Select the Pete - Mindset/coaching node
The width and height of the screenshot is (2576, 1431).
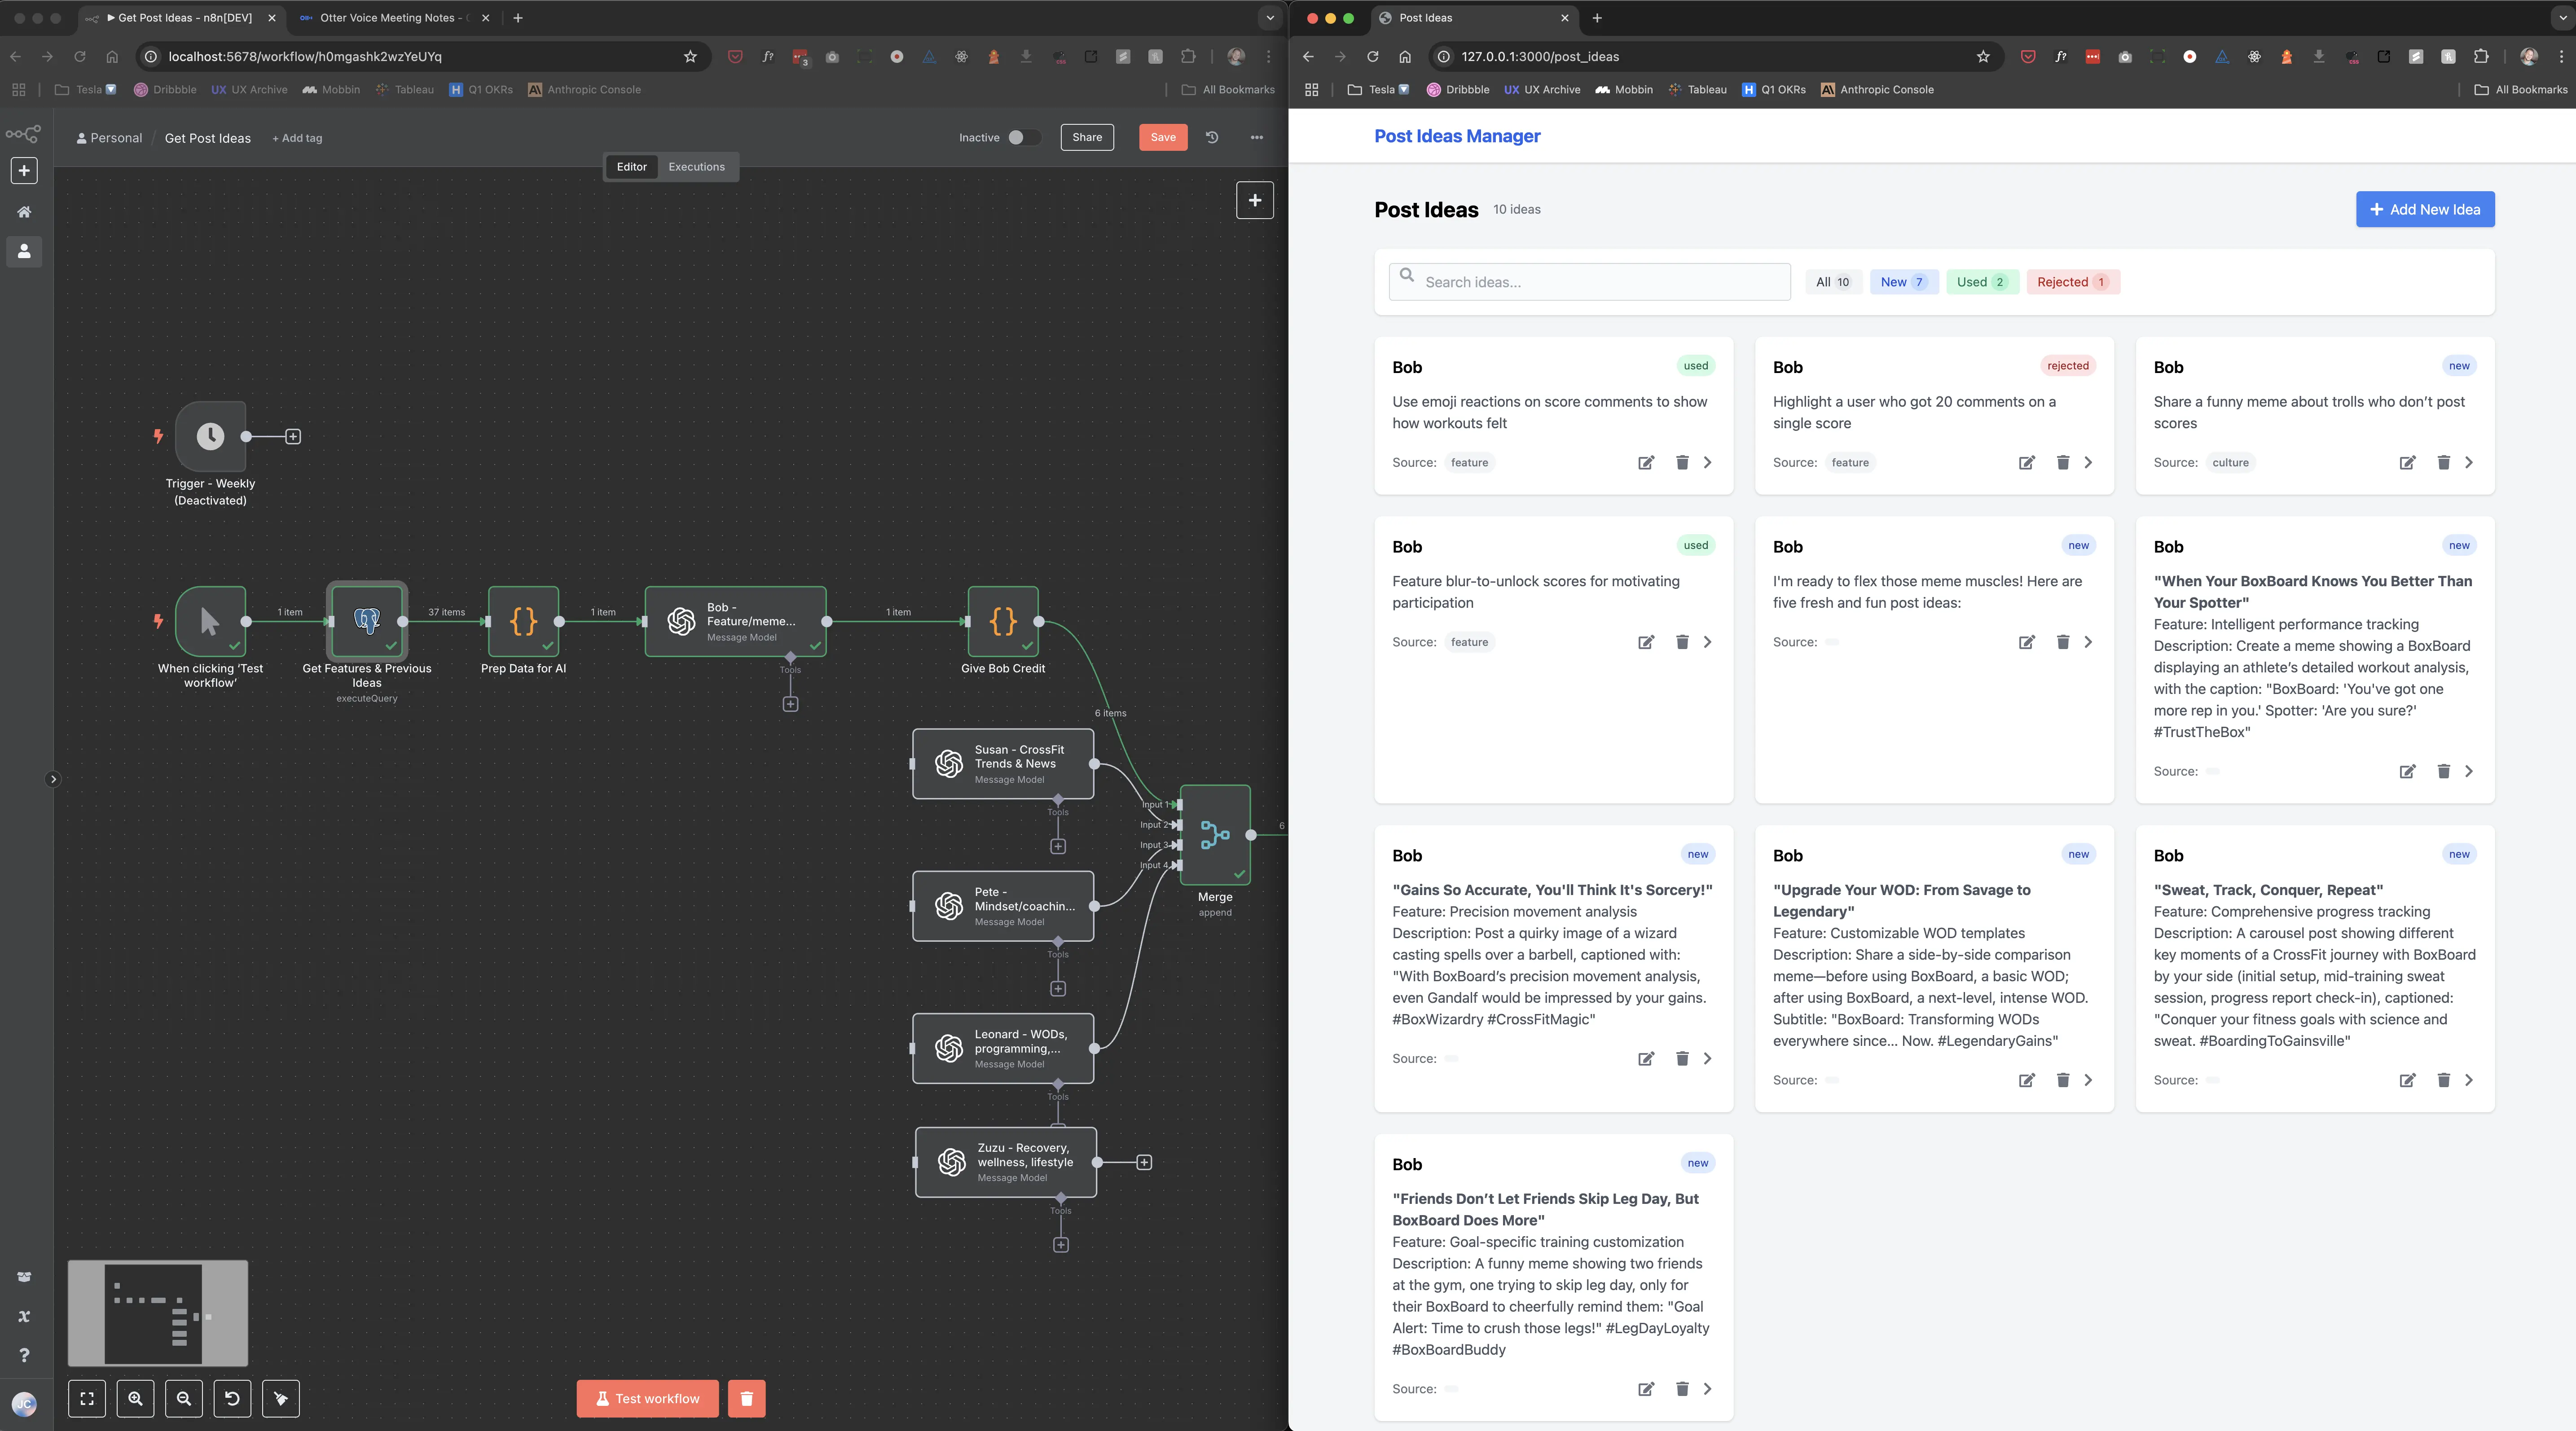1003,906
